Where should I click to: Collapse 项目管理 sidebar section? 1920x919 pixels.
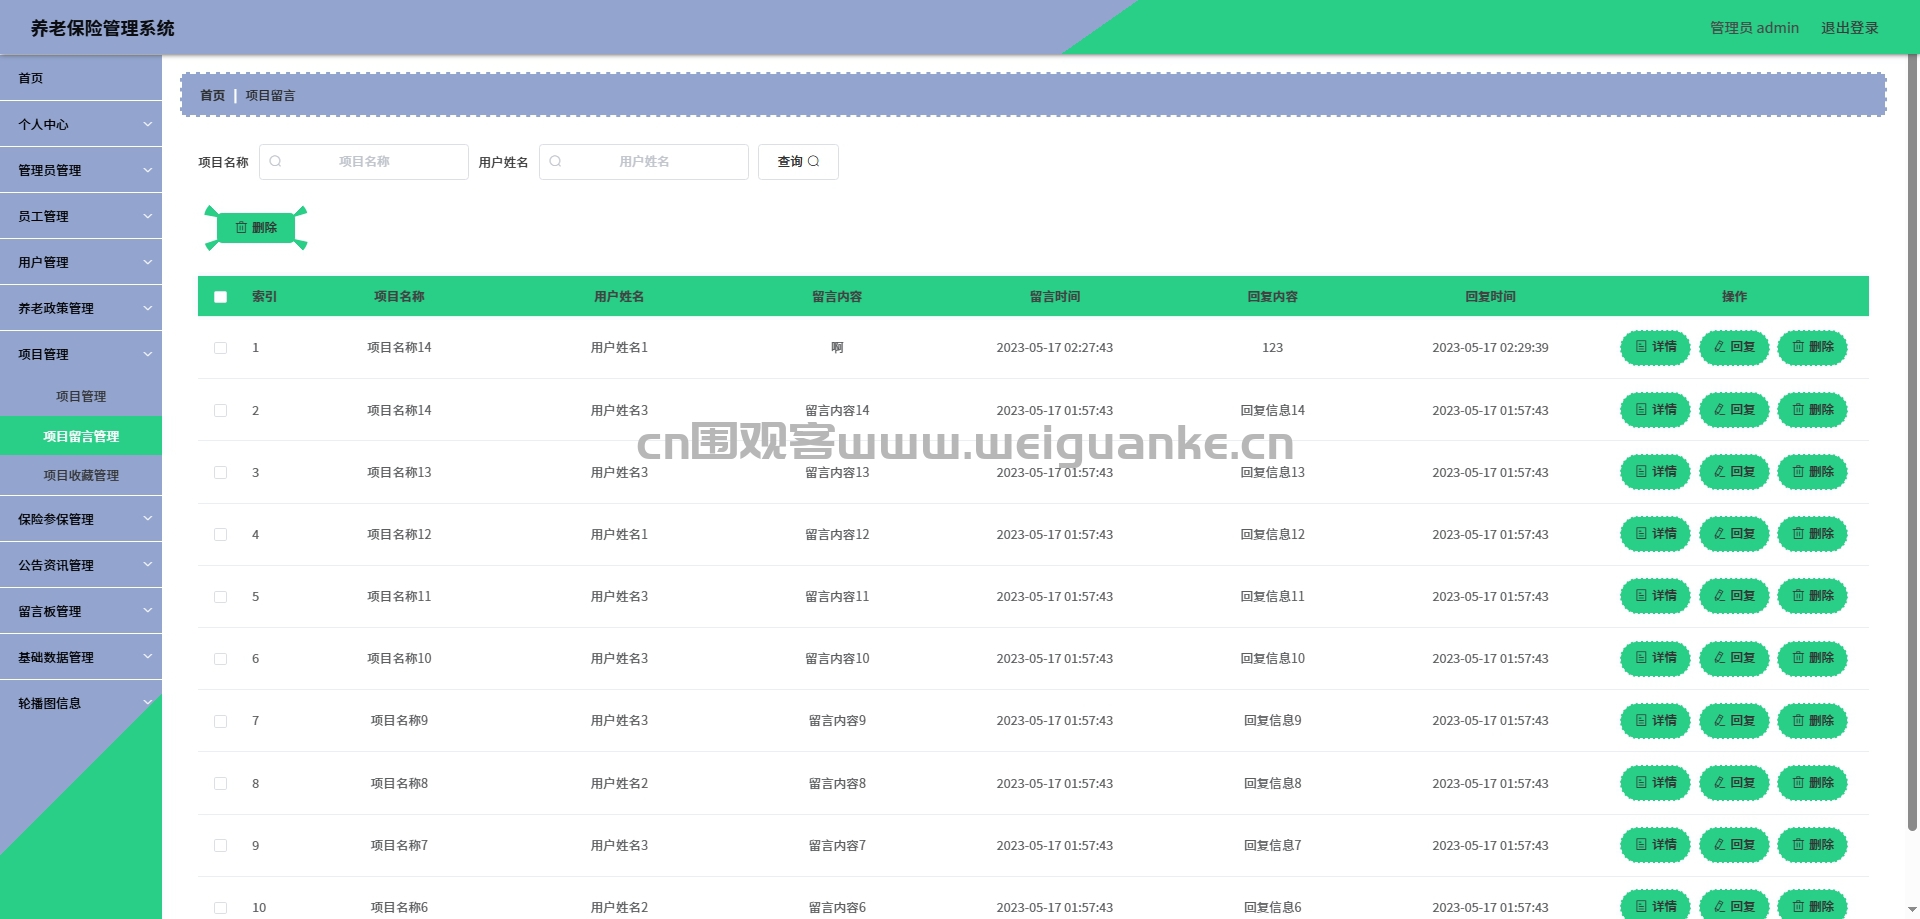[x=81, y=354]
